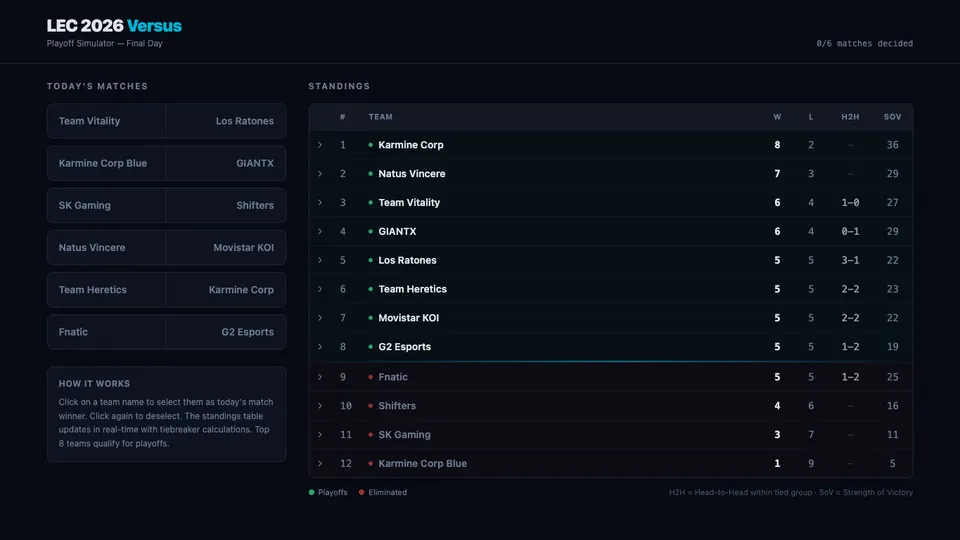Select the Los Ratones name in standings
This screenshot has width=960, height=540.
tap(407, 260)
